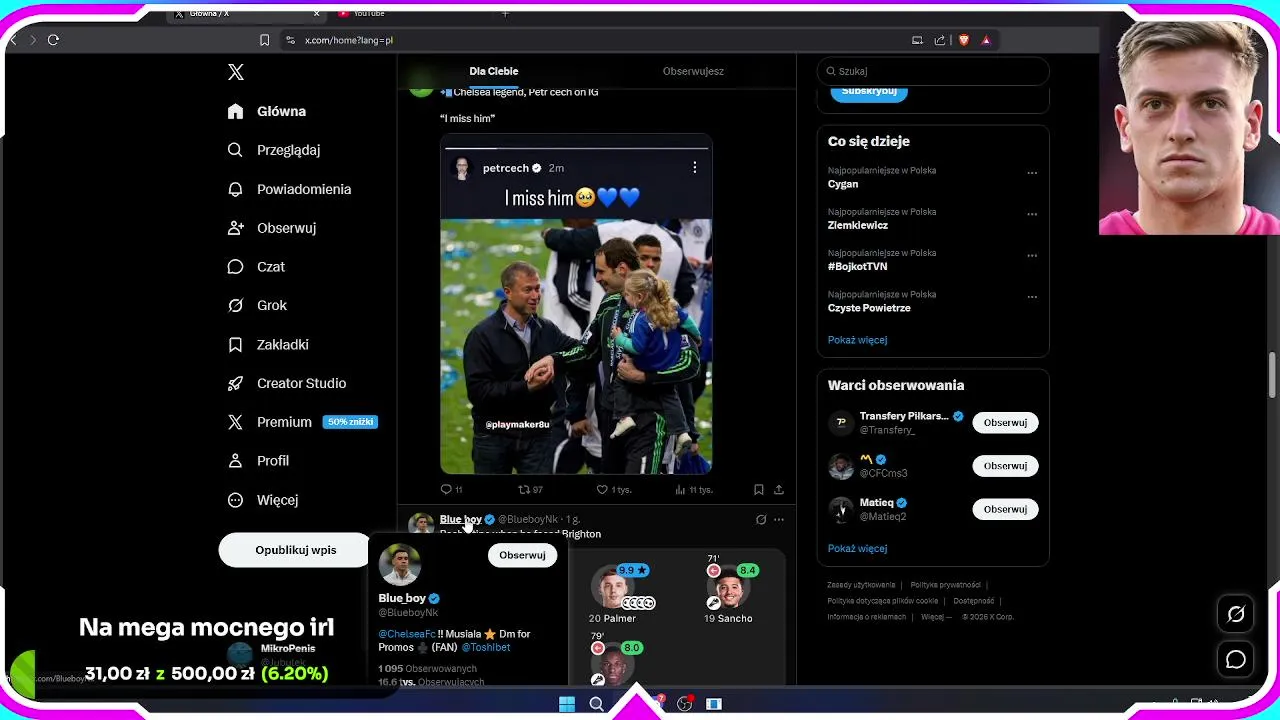
Task: Click the browser share icon
Action: click(940, 40)
